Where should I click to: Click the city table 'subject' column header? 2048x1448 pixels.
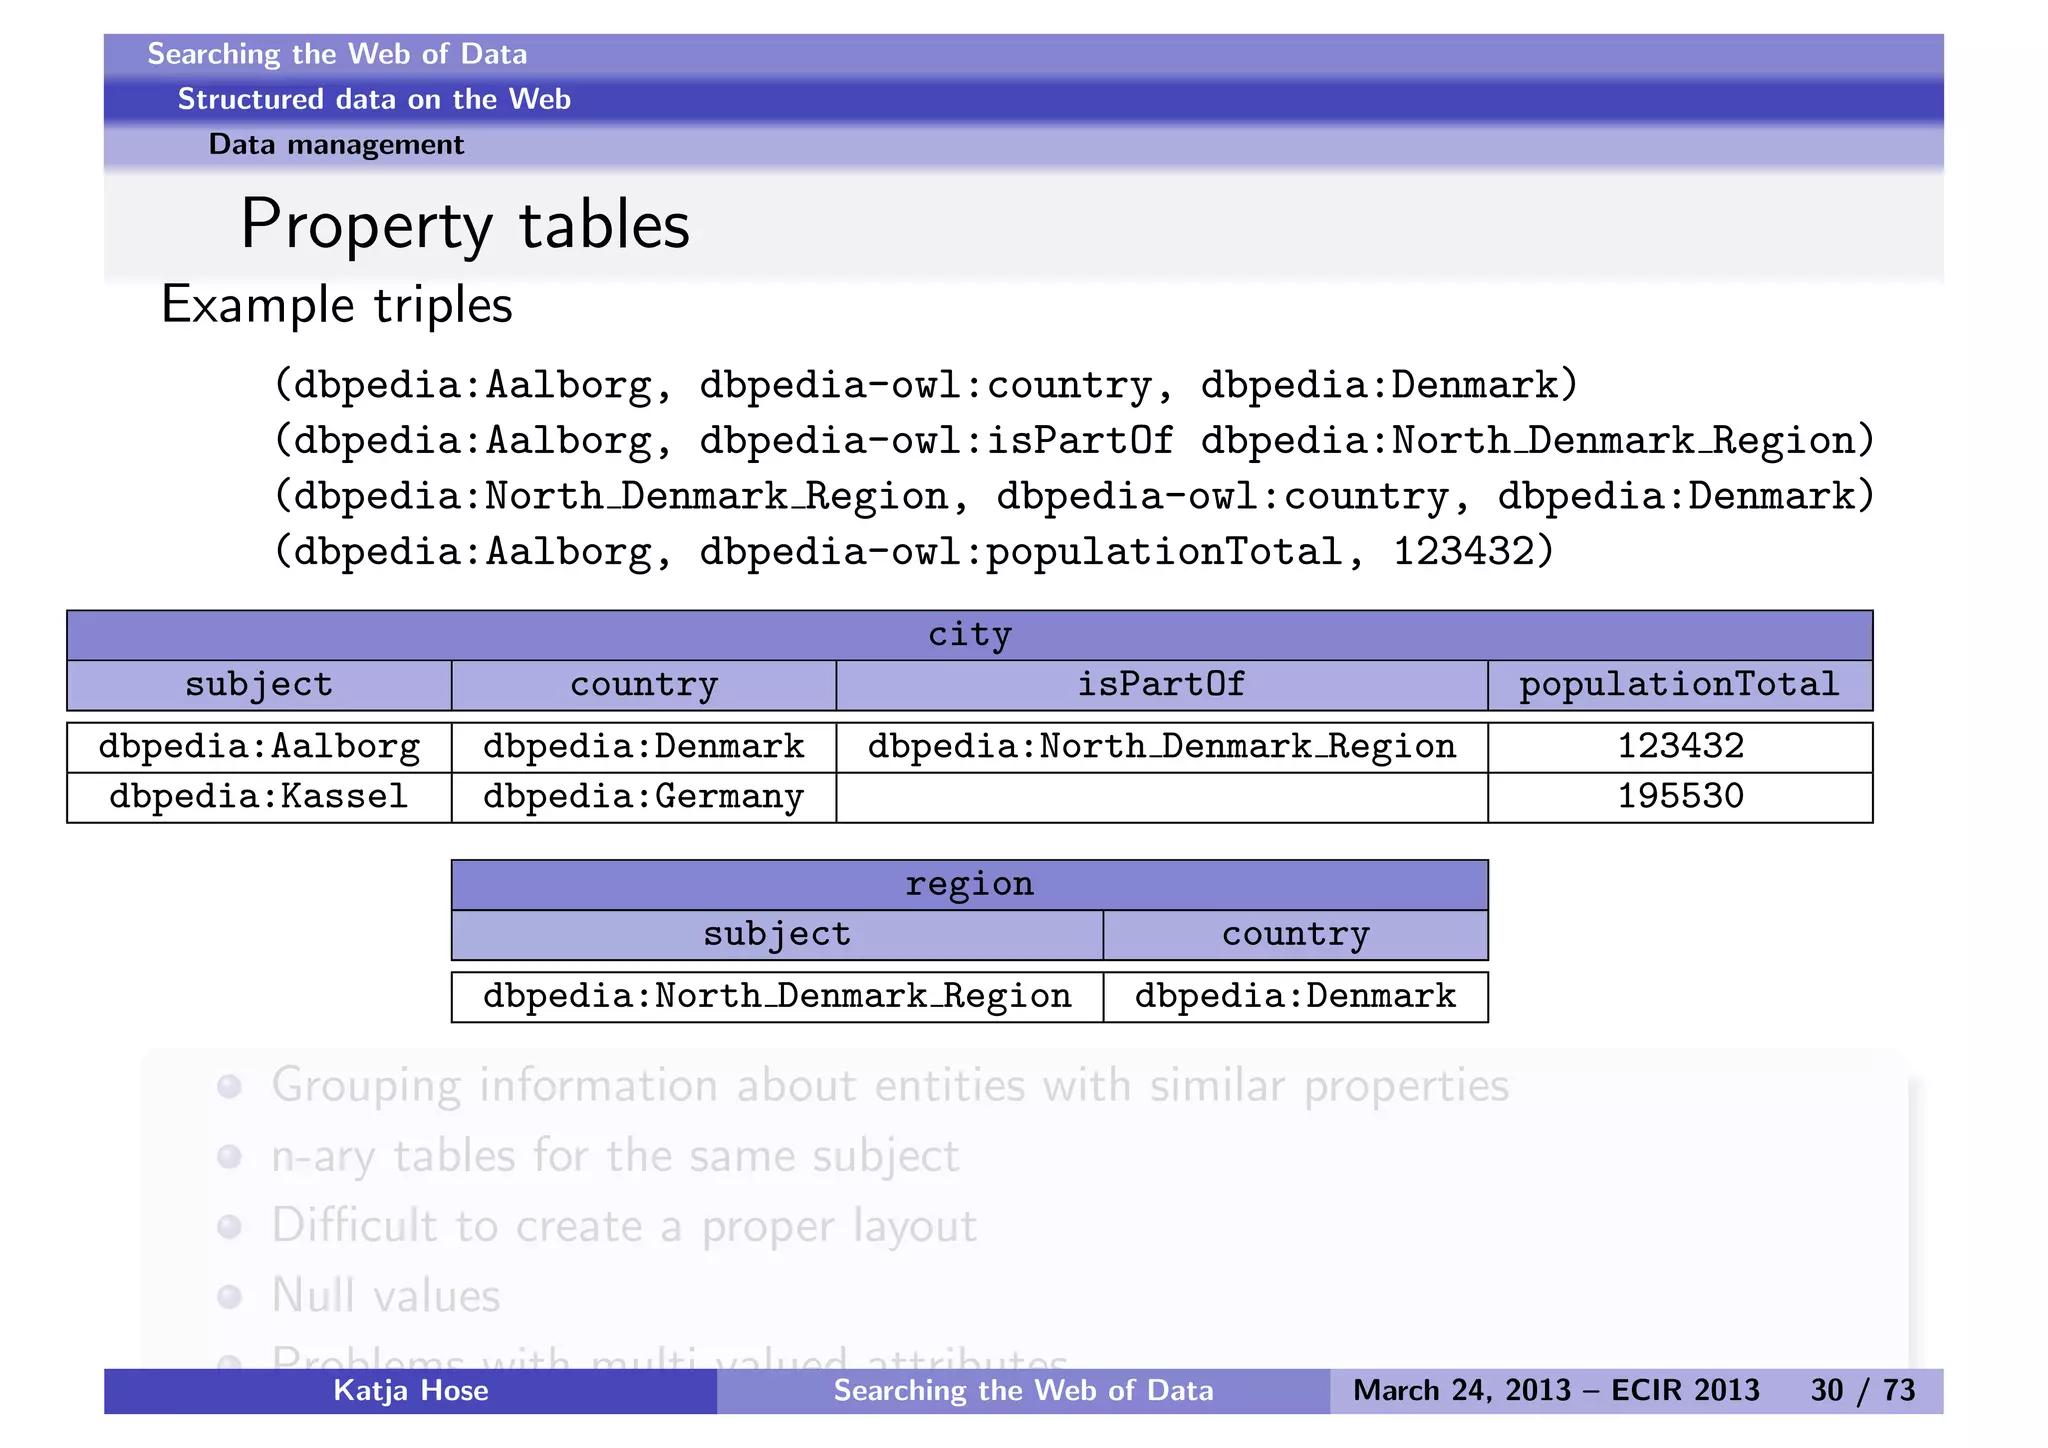coord(259,685)
